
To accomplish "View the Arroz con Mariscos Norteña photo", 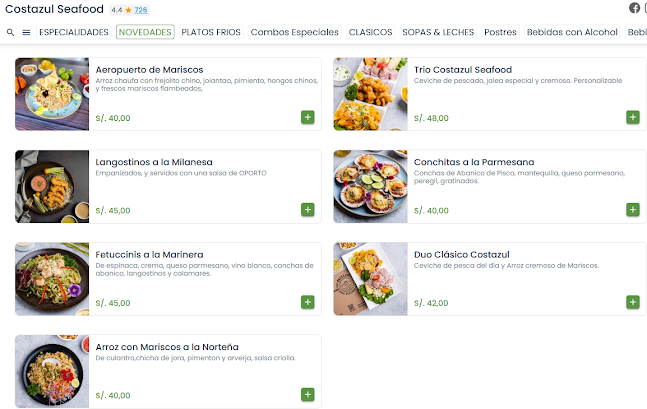I will 52,371.
